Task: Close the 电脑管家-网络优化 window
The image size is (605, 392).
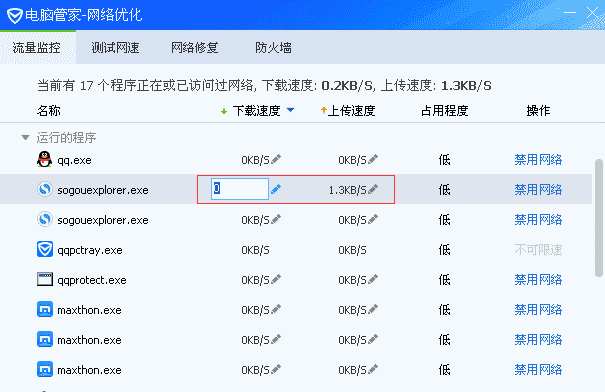Action: click(x=593, y=12)
